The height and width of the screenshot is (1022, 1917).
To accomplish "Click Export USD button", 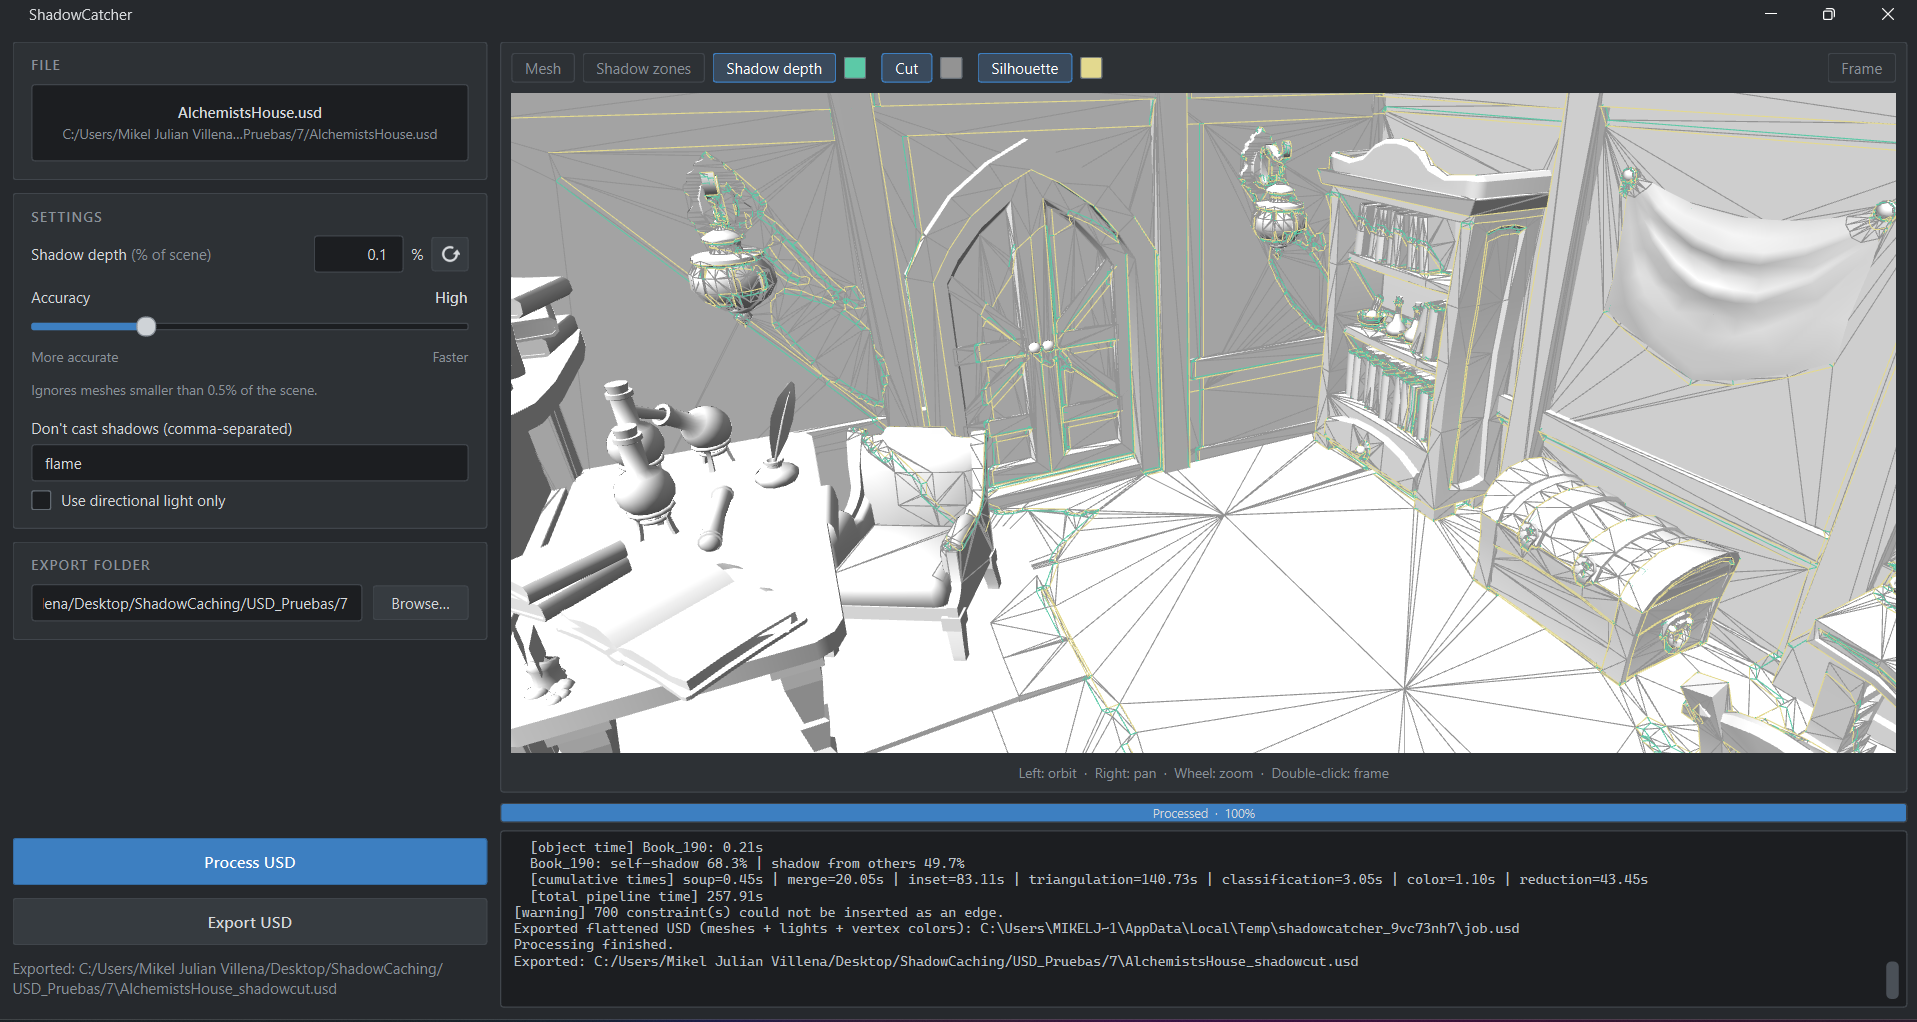I will 250,922.
